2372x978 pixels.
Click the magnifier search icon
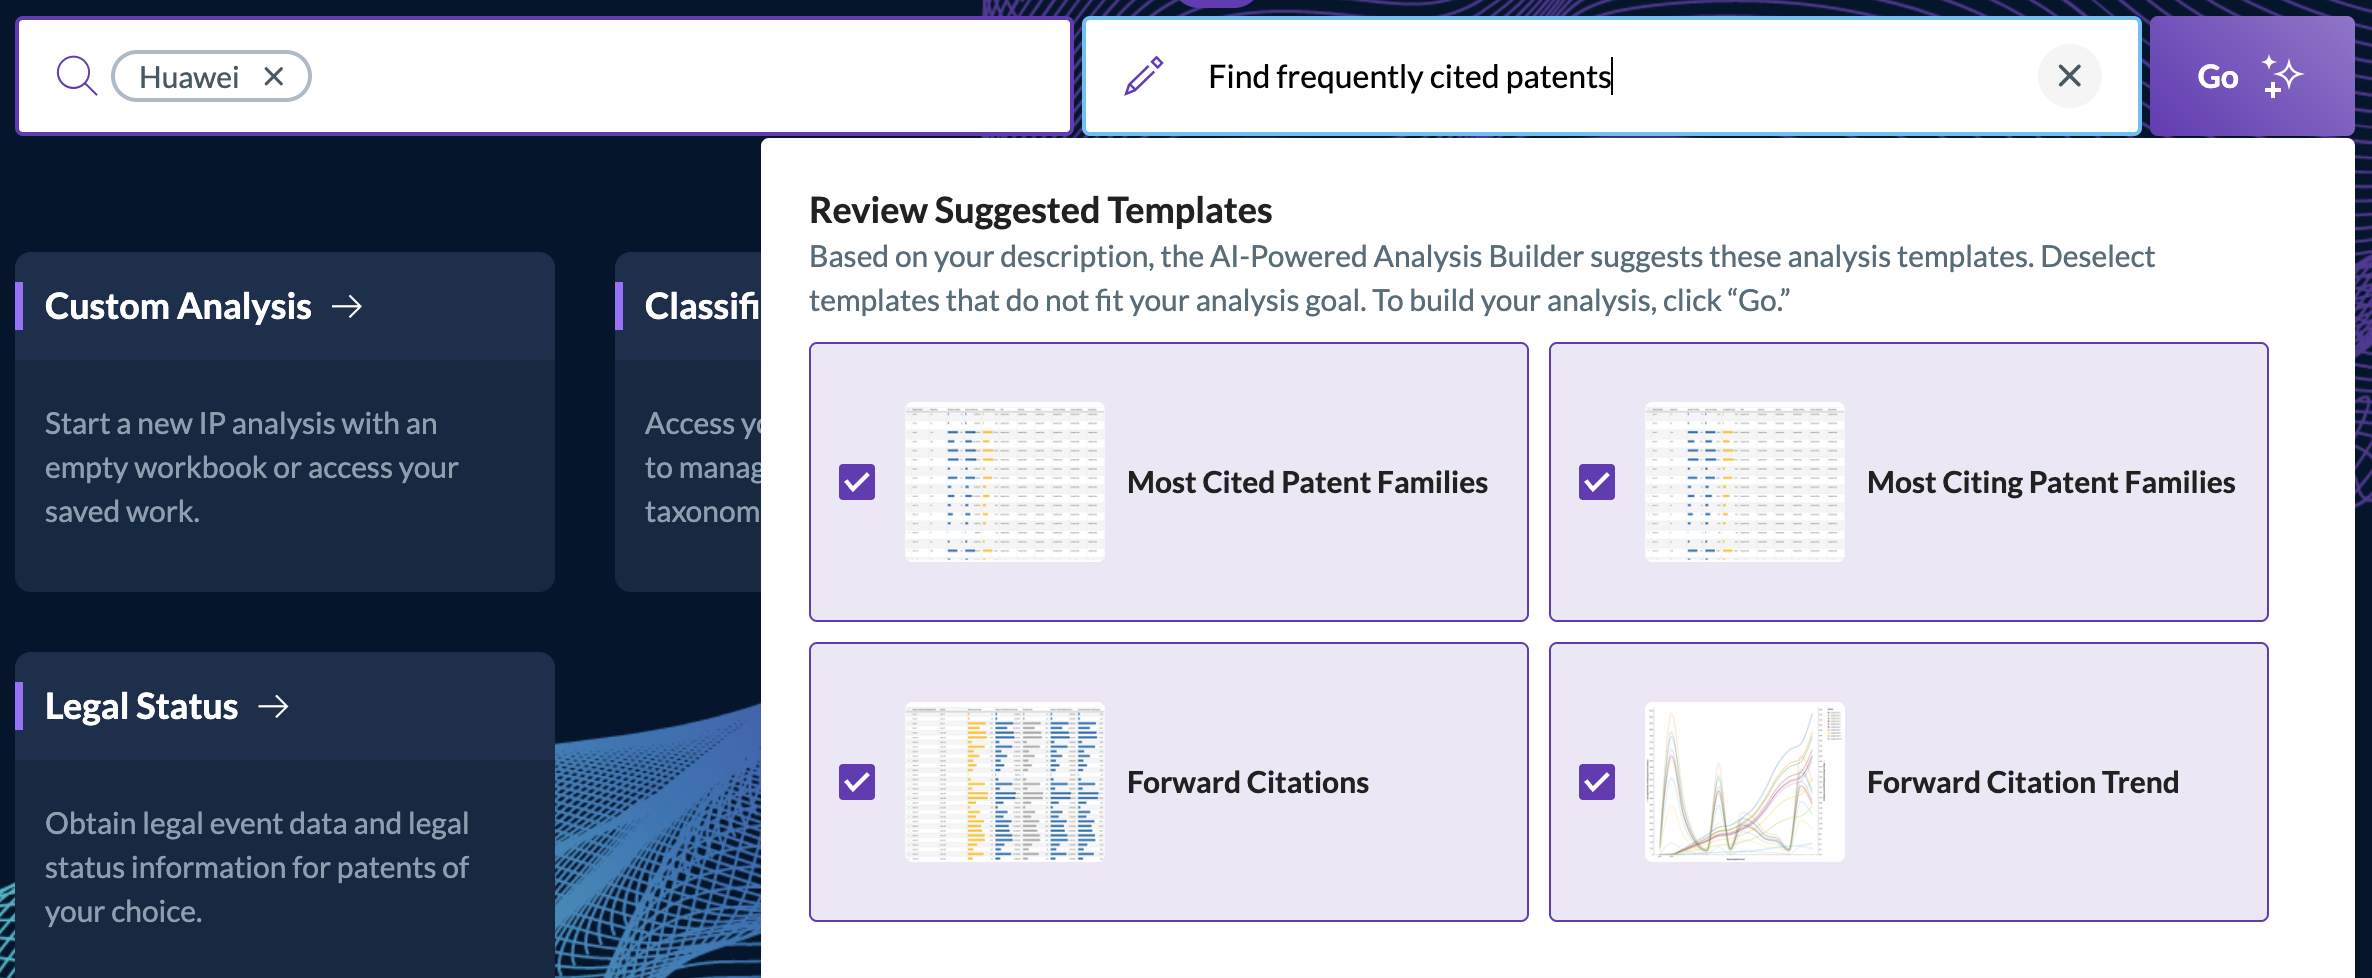point(76,76)
